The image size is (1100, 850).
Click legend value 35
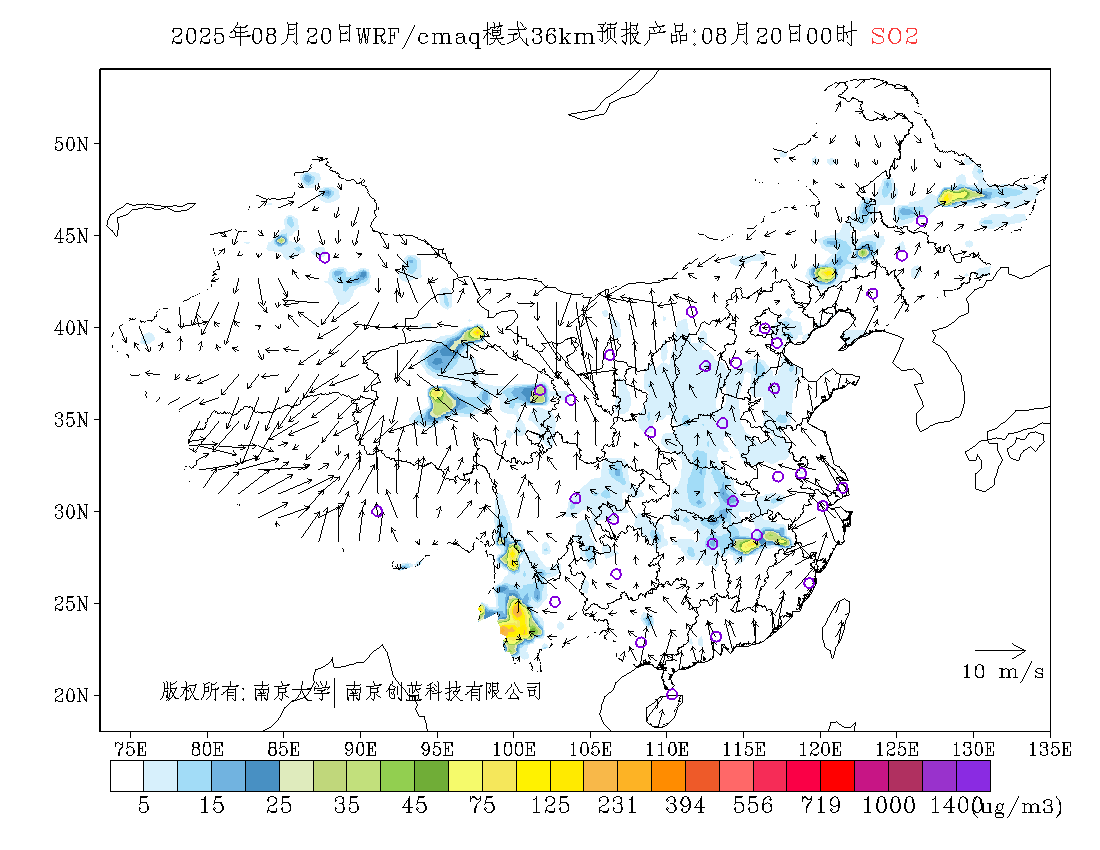(x=347, y=805)
